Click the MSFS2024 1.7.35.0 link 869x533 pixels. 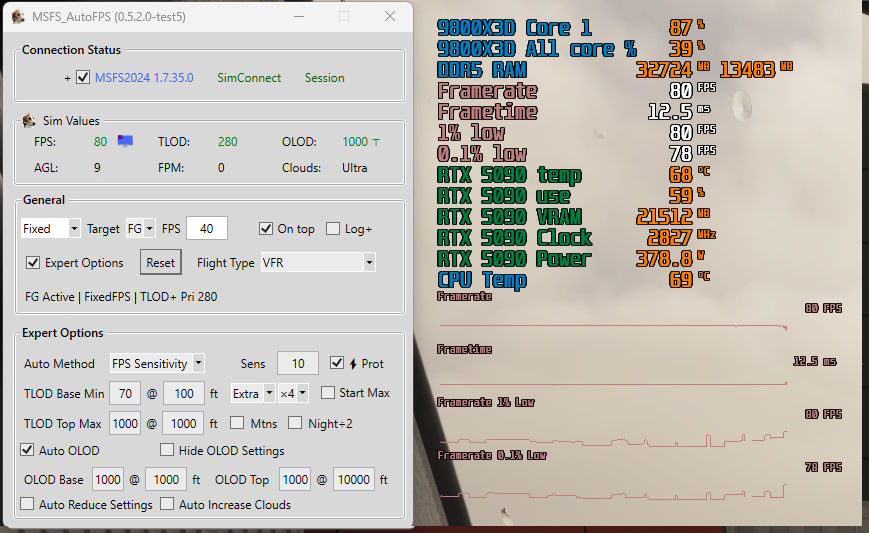(x=144, y=78)
